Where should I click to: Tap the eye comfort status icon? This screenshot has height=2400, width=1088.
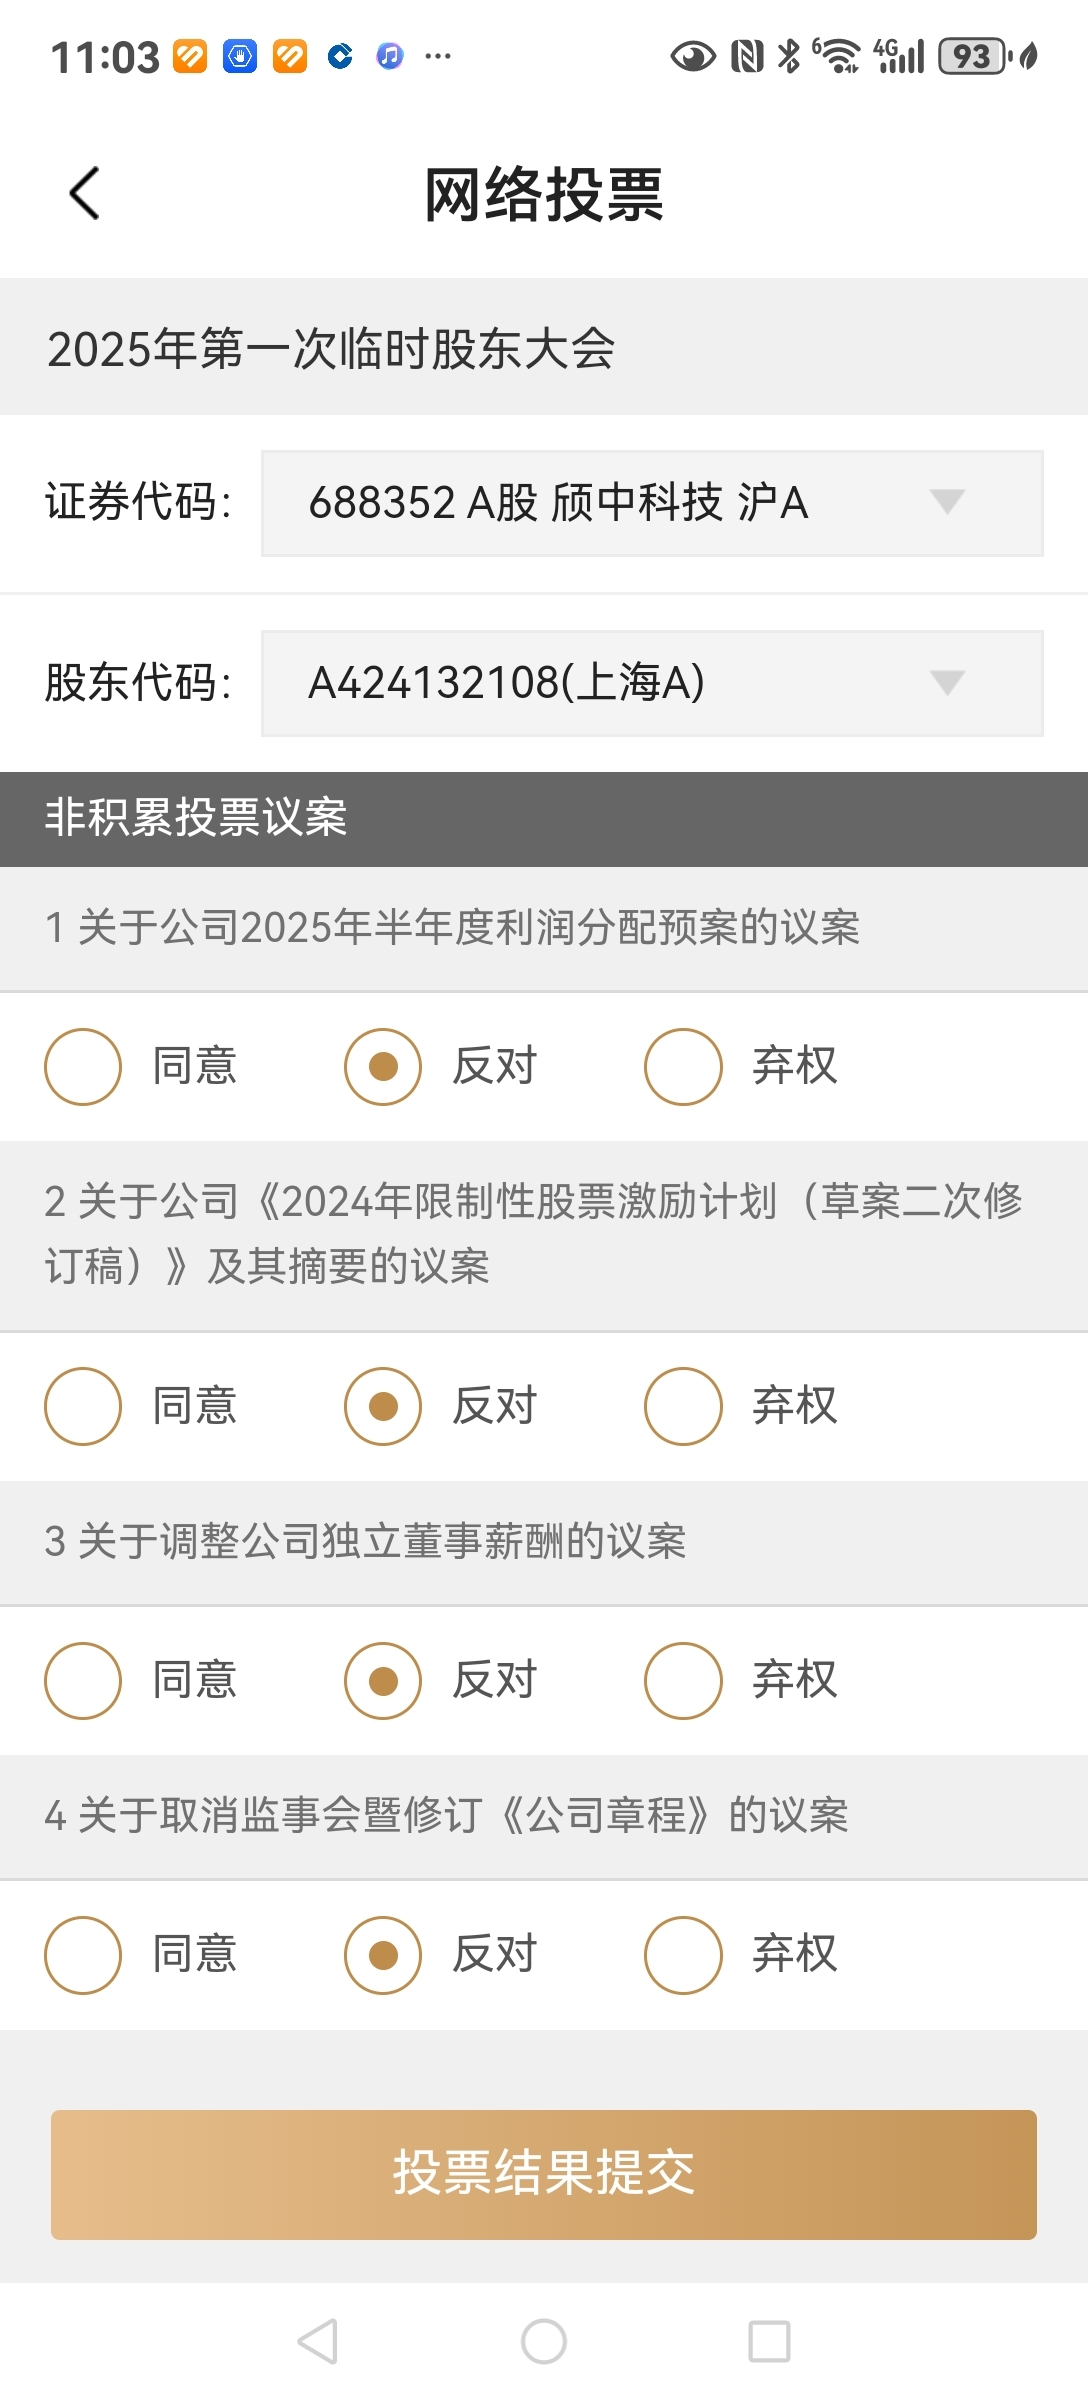point(693,56)
